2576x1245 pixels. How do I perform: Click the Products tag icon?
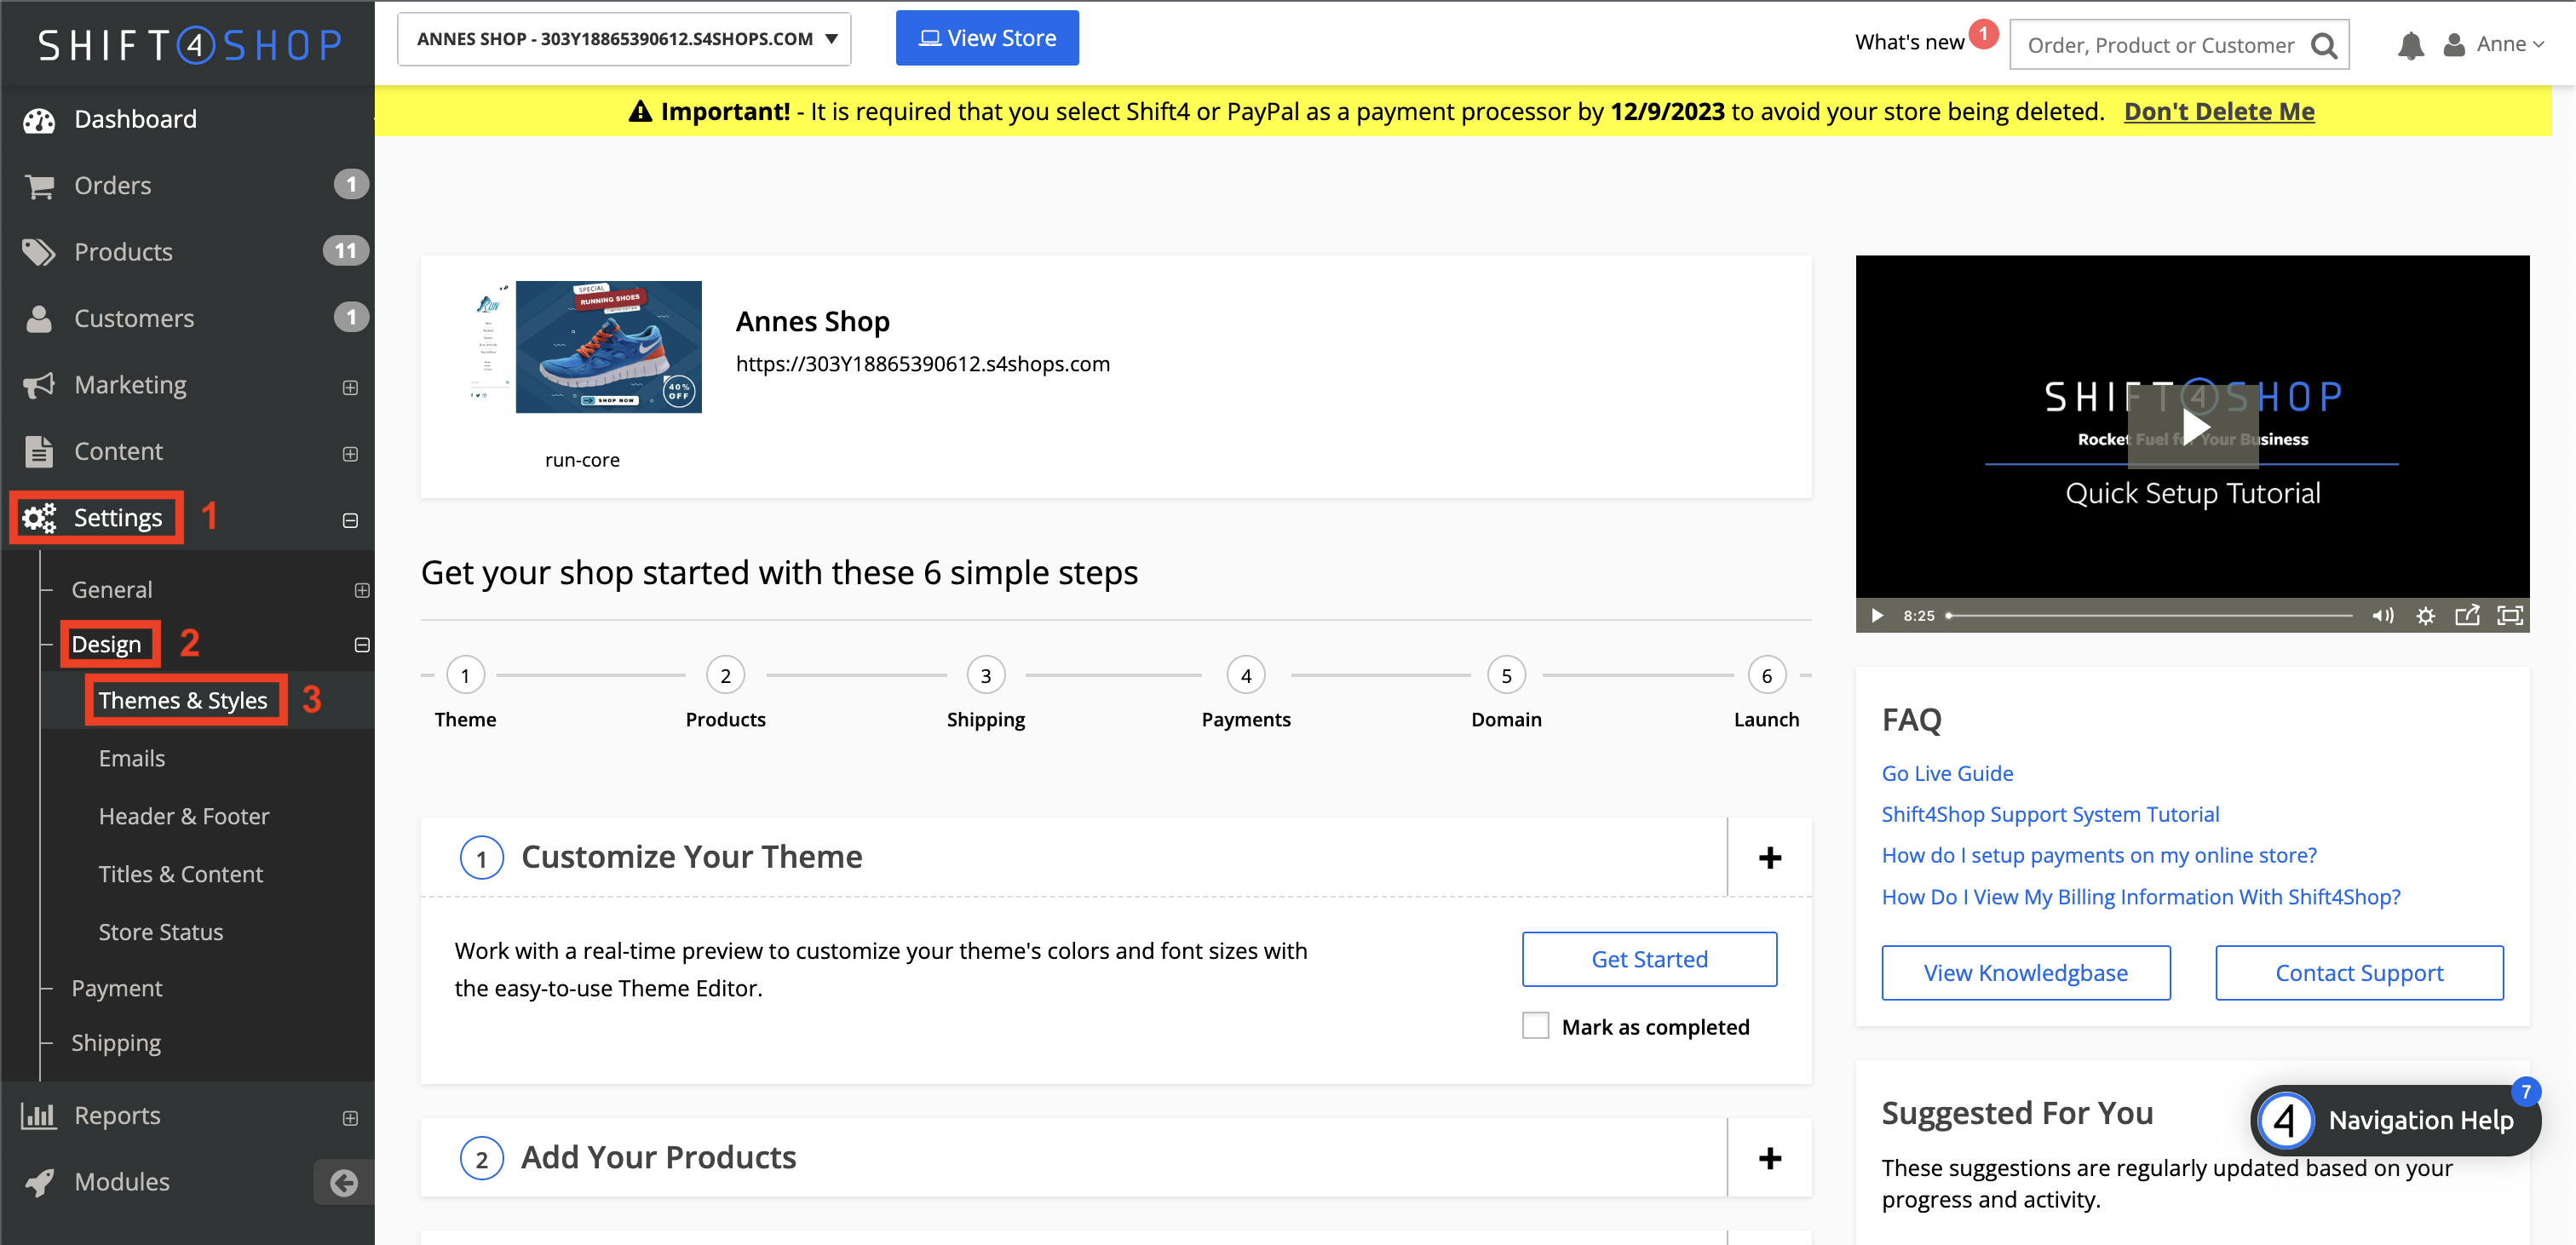click(39, 252)
